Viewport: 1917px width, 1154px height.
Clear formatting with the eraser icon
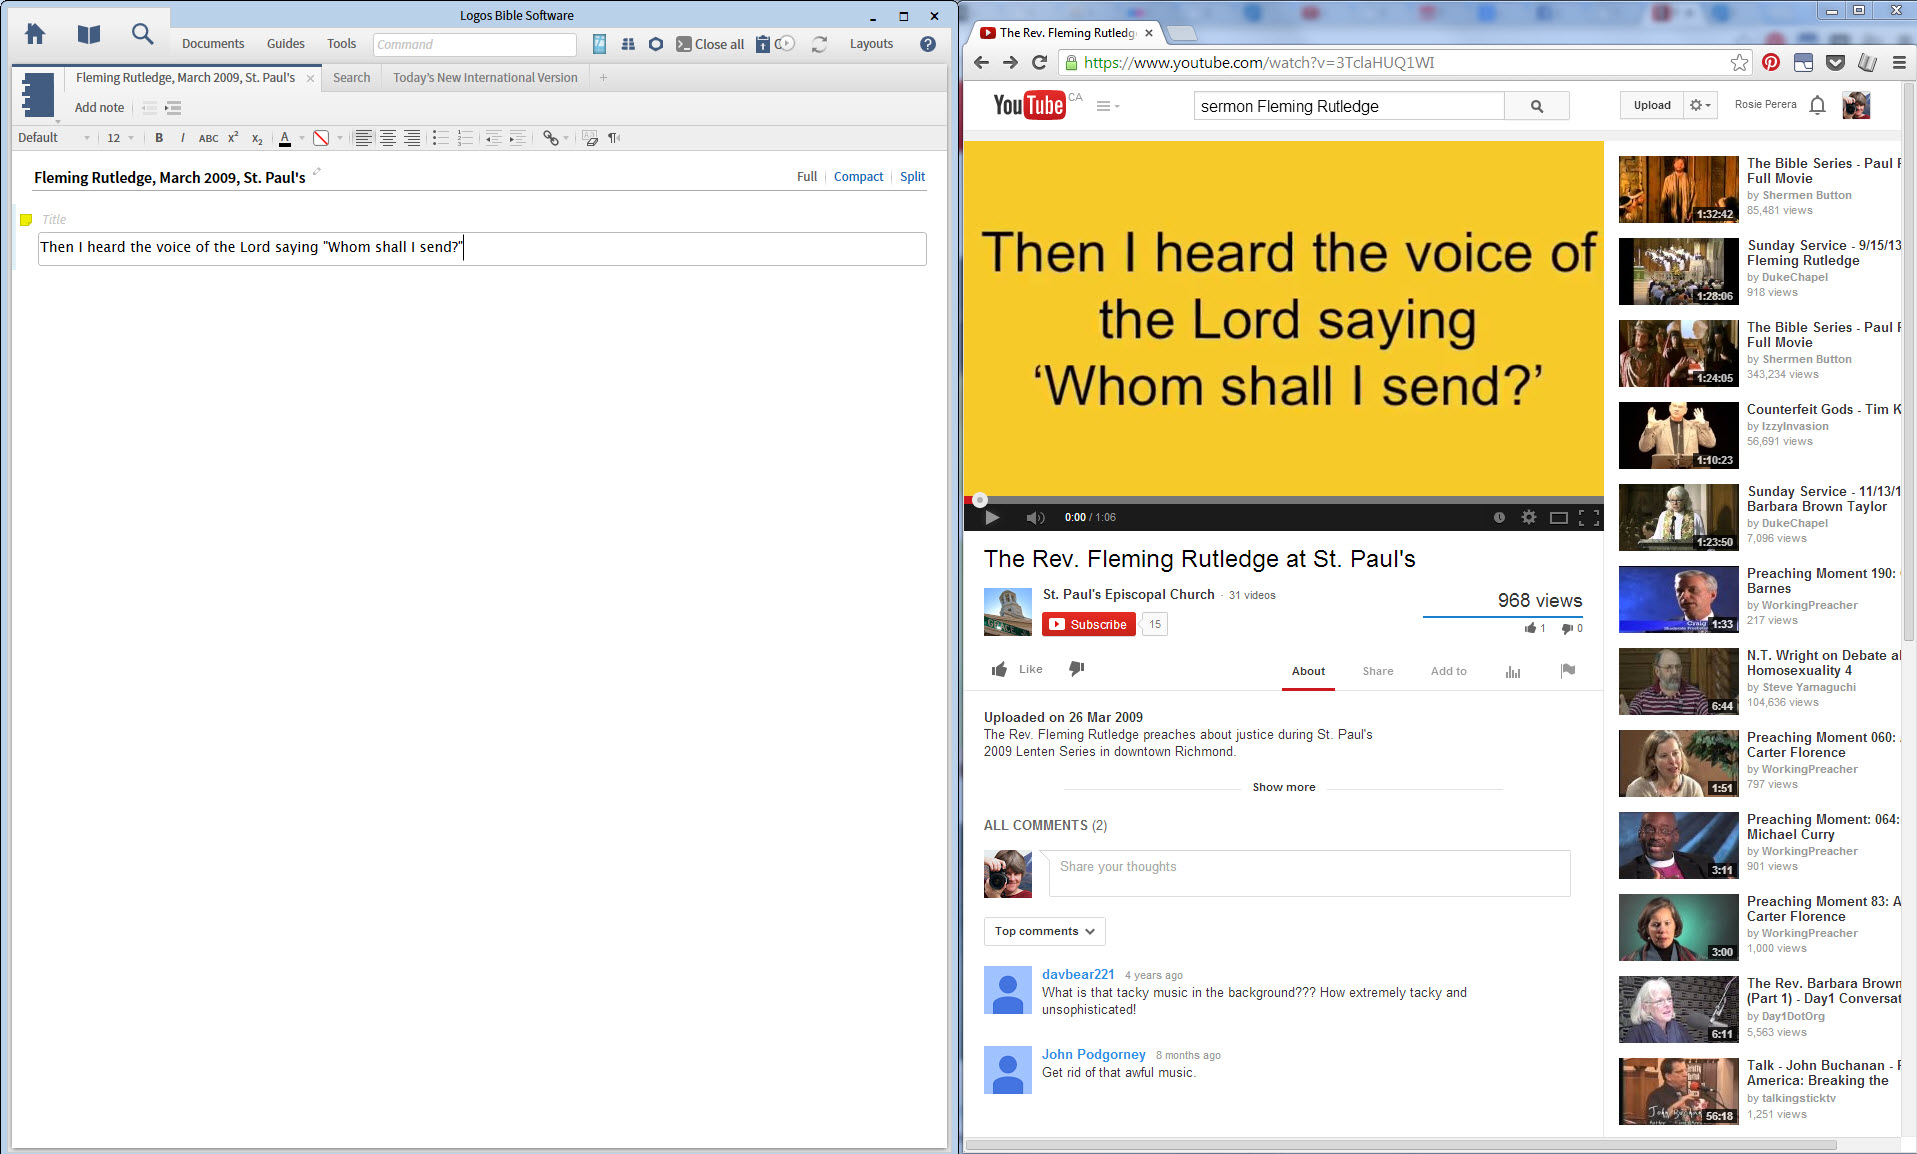pos(590,138)
